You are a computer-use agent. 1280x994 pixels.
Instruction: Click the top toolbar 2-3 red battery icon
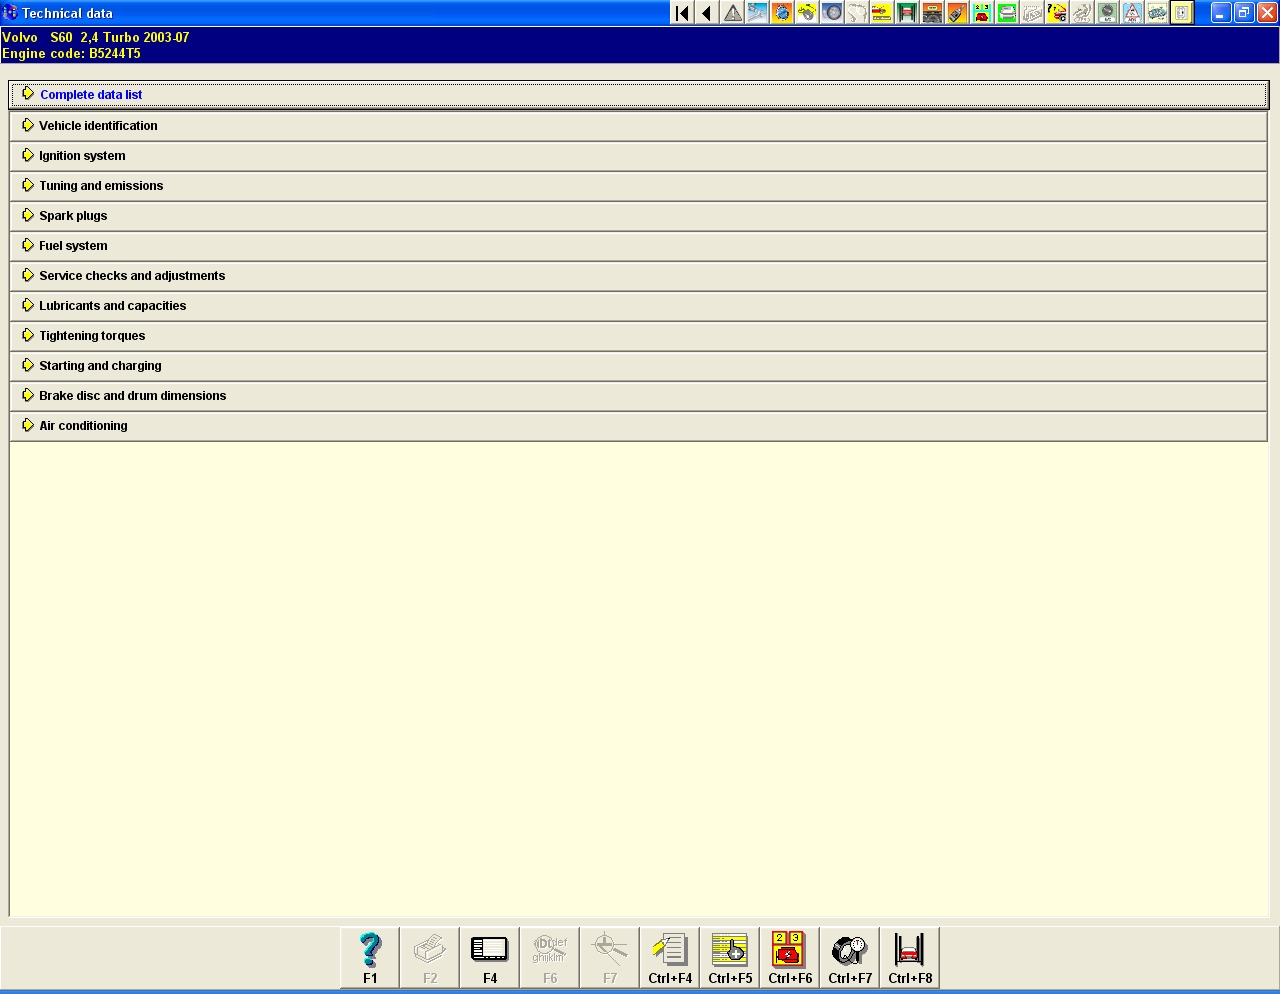click(x=982, y=13)
